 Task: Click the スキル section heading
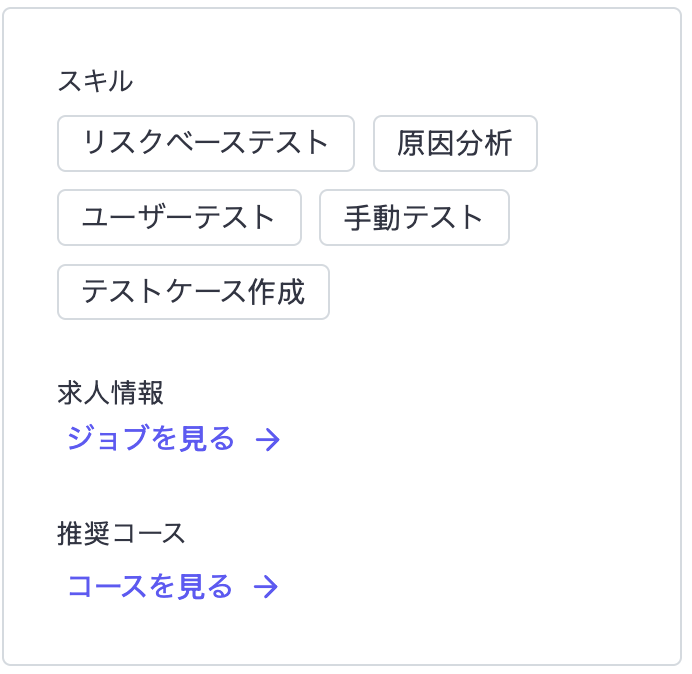(x=95, y=82)
